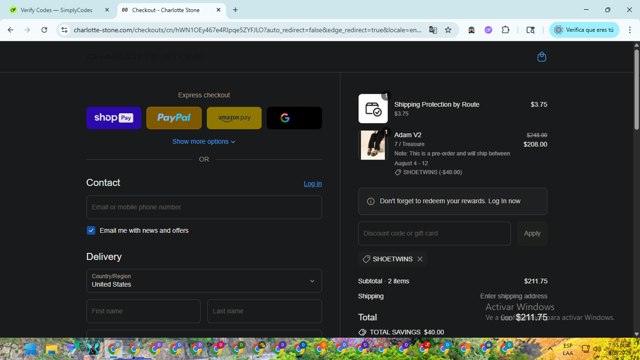Remove the SHOETWINS discount code

(x=420, y=259)
